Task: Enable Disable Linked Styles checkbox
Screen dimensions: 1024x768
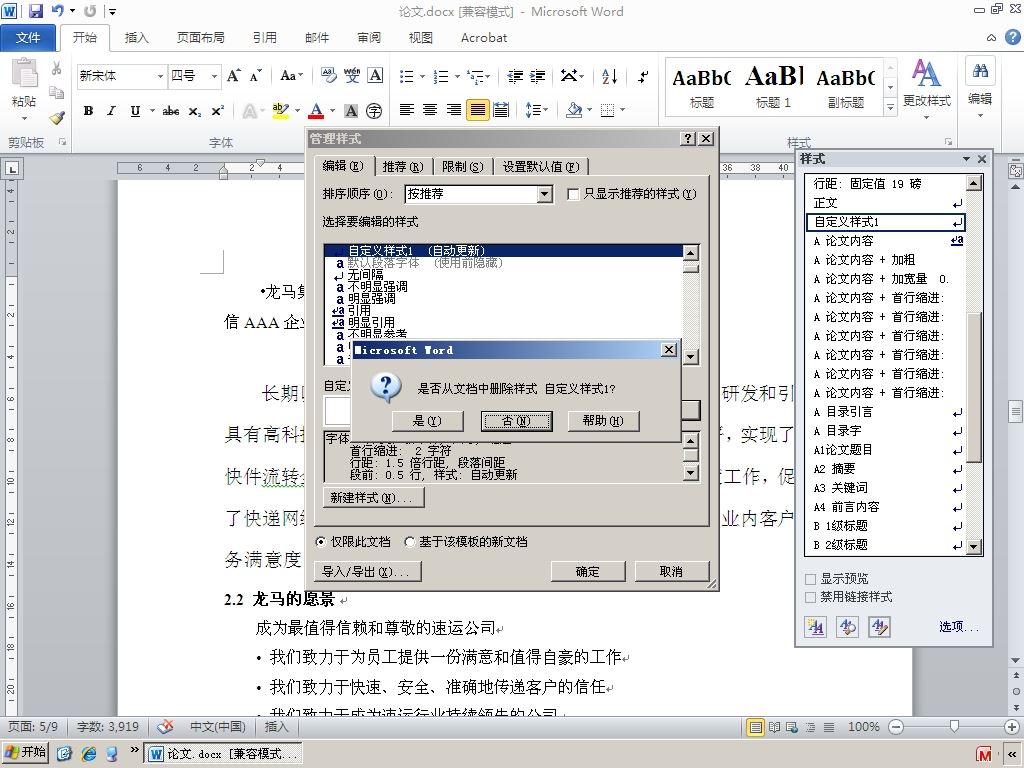Action: 810,597
